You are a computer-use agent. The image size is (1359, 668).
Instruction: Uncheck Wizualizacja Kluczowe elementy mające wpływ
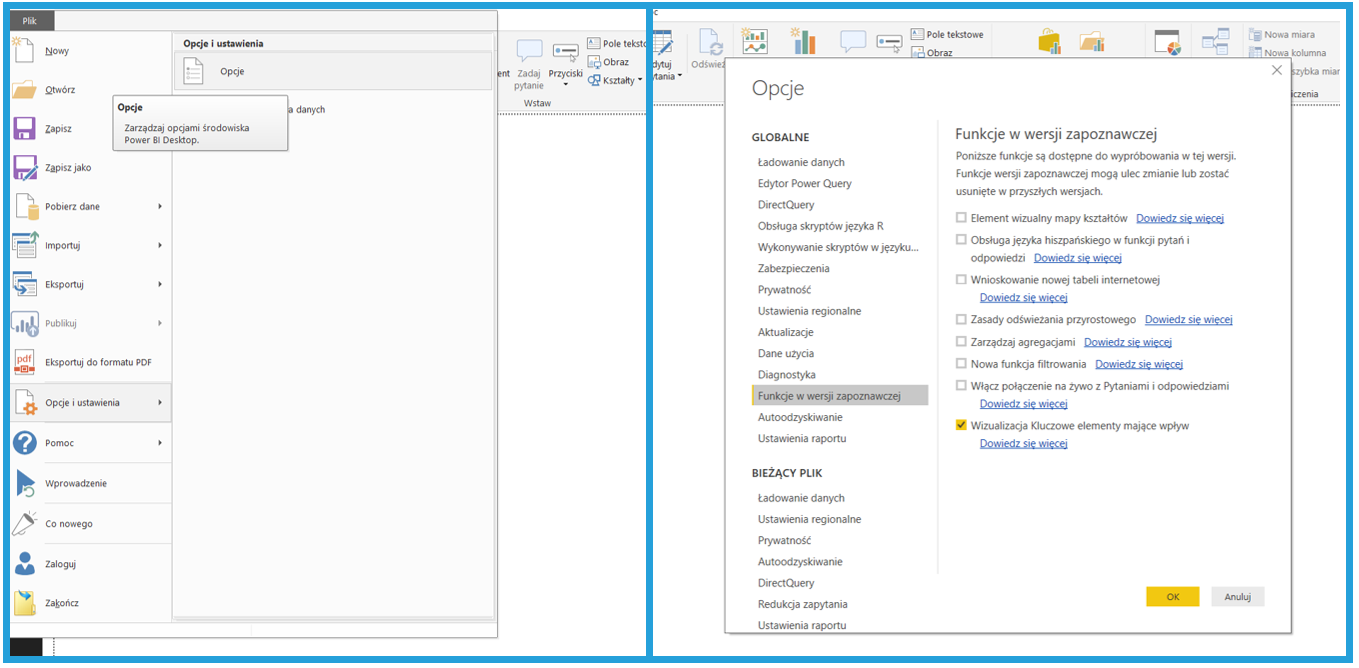(961, 426)
